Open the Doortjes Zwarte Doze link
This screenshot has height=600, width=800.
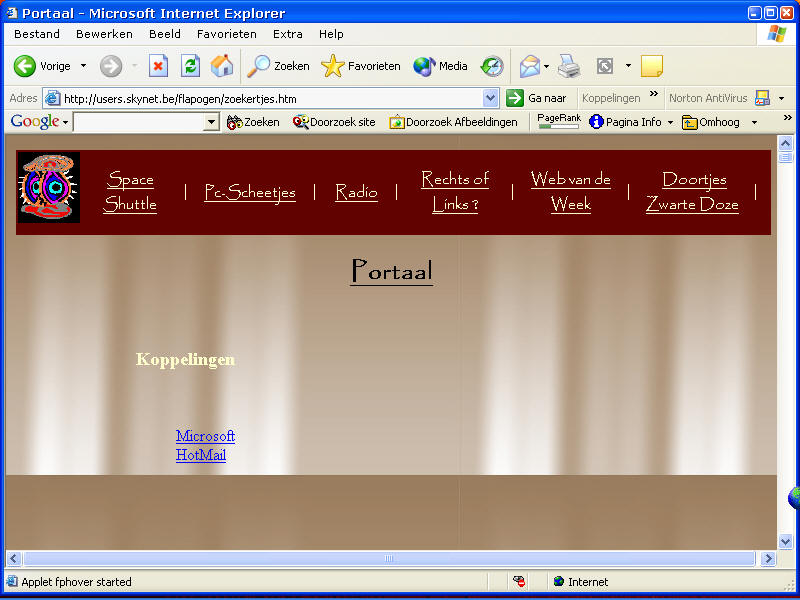692,192
